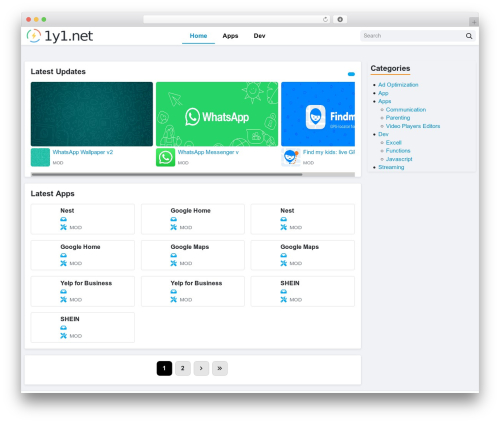500x423 pixels.
Task: Reload page using browser refresh icon
Action: click(x=325, y=19)
